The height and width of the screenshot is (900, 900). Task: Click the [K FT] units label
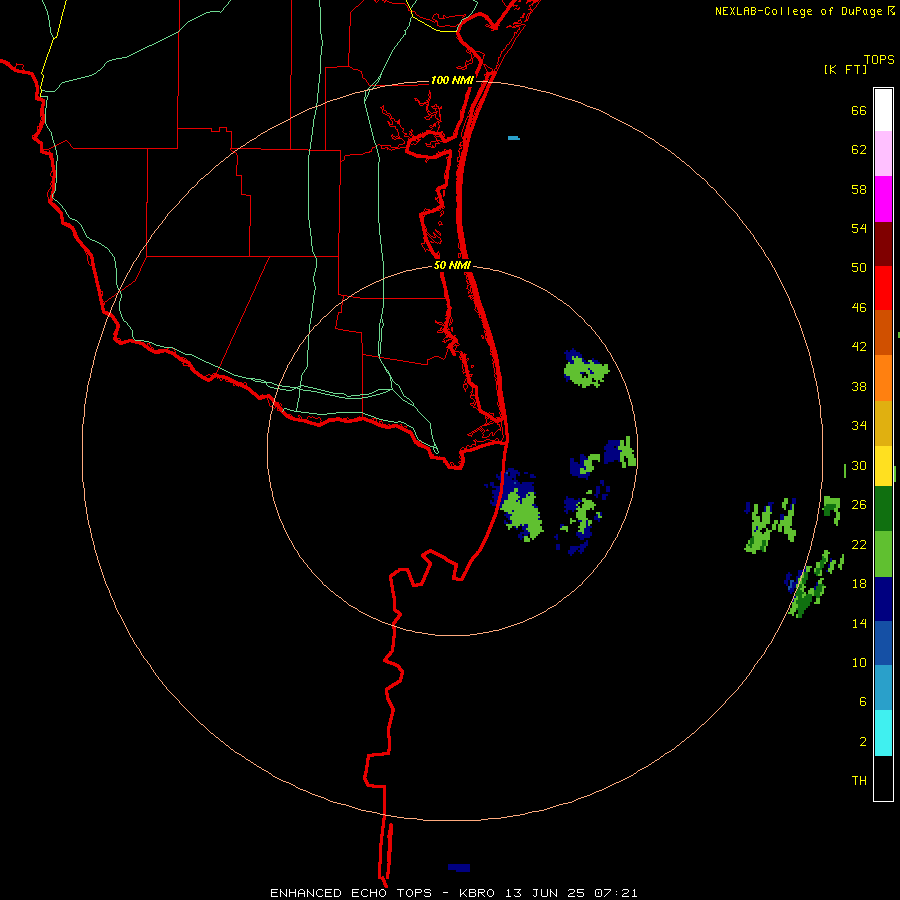[x=845, y=70]
